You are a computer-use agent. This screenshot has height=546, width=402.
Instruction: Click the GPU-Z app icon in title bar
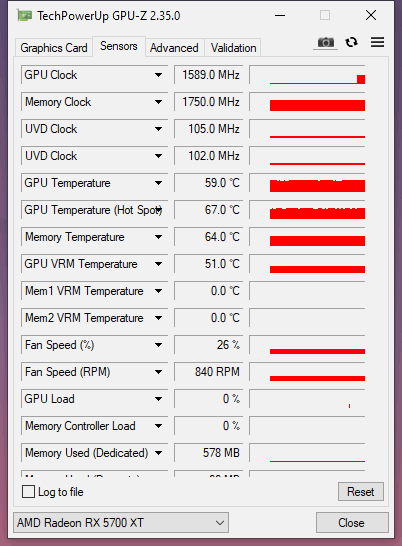(x=25, y=16)
